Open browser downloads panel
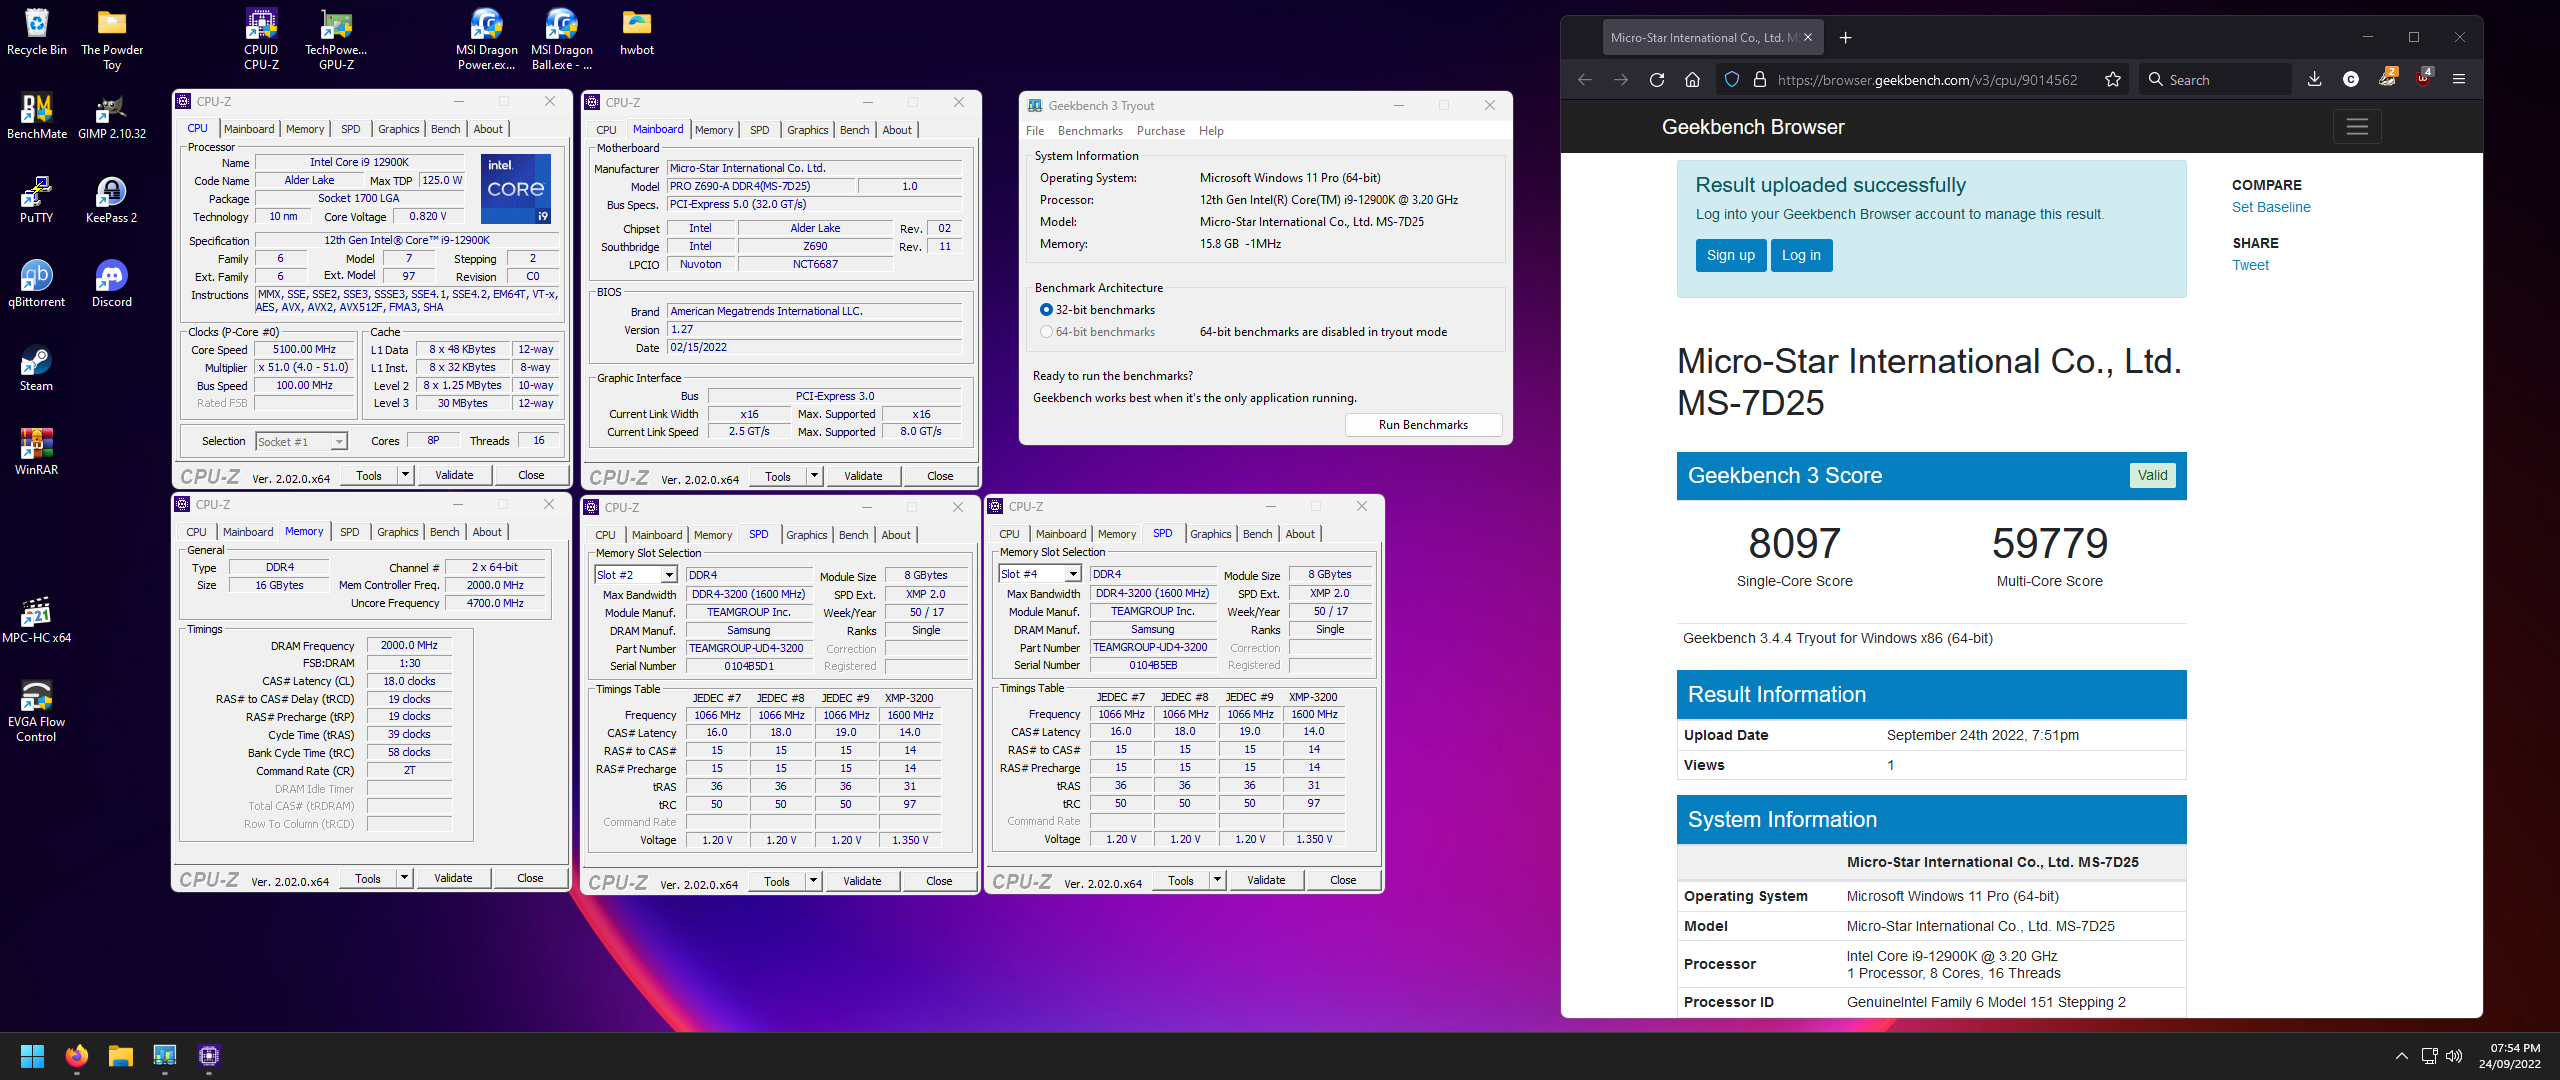This screenshot has height=1080, width=2560. coord(2314,80)
